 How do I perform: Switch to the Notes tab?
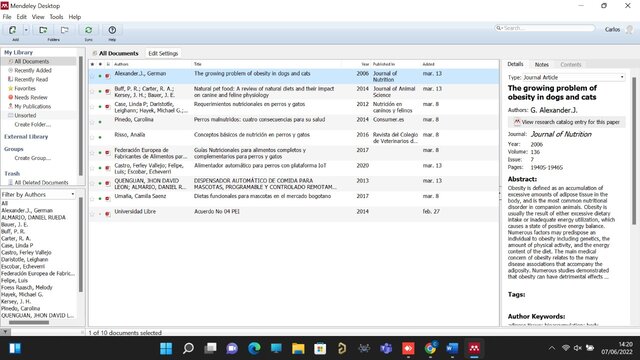[x=542, y=64]
